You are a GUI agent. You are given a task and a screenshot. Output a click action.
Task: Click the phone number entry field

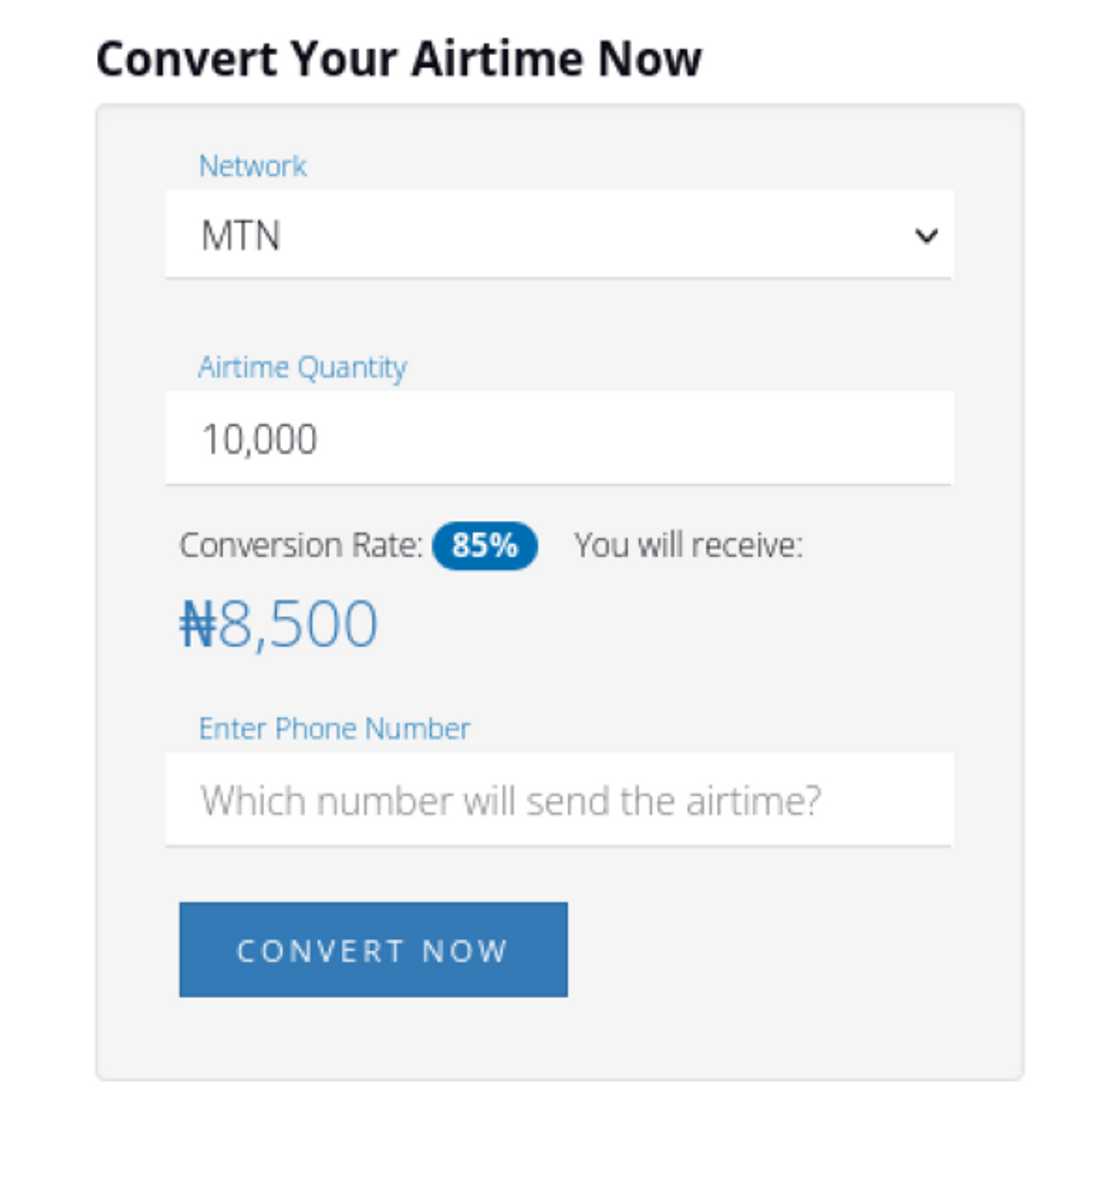click(560, 798)
